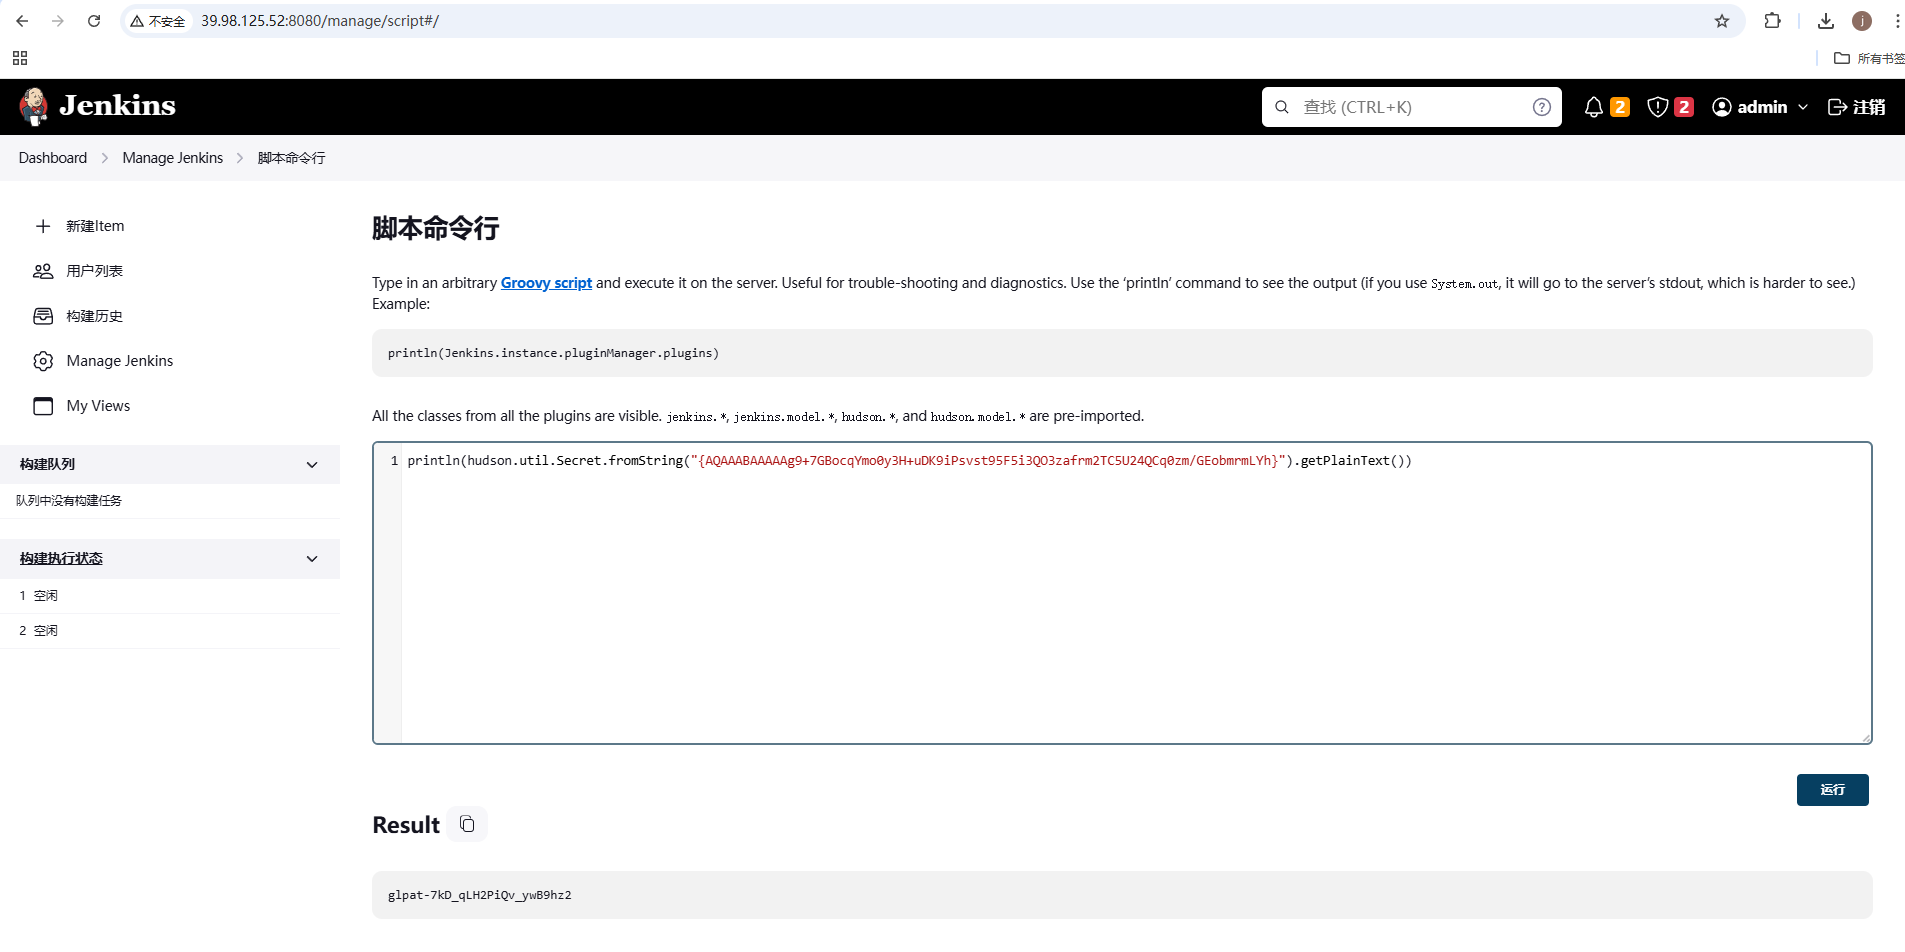The width and height of the screenshot is (1905, 952).
Task: Open 用户列表 in the sidebar
Action: click(94, 271)
